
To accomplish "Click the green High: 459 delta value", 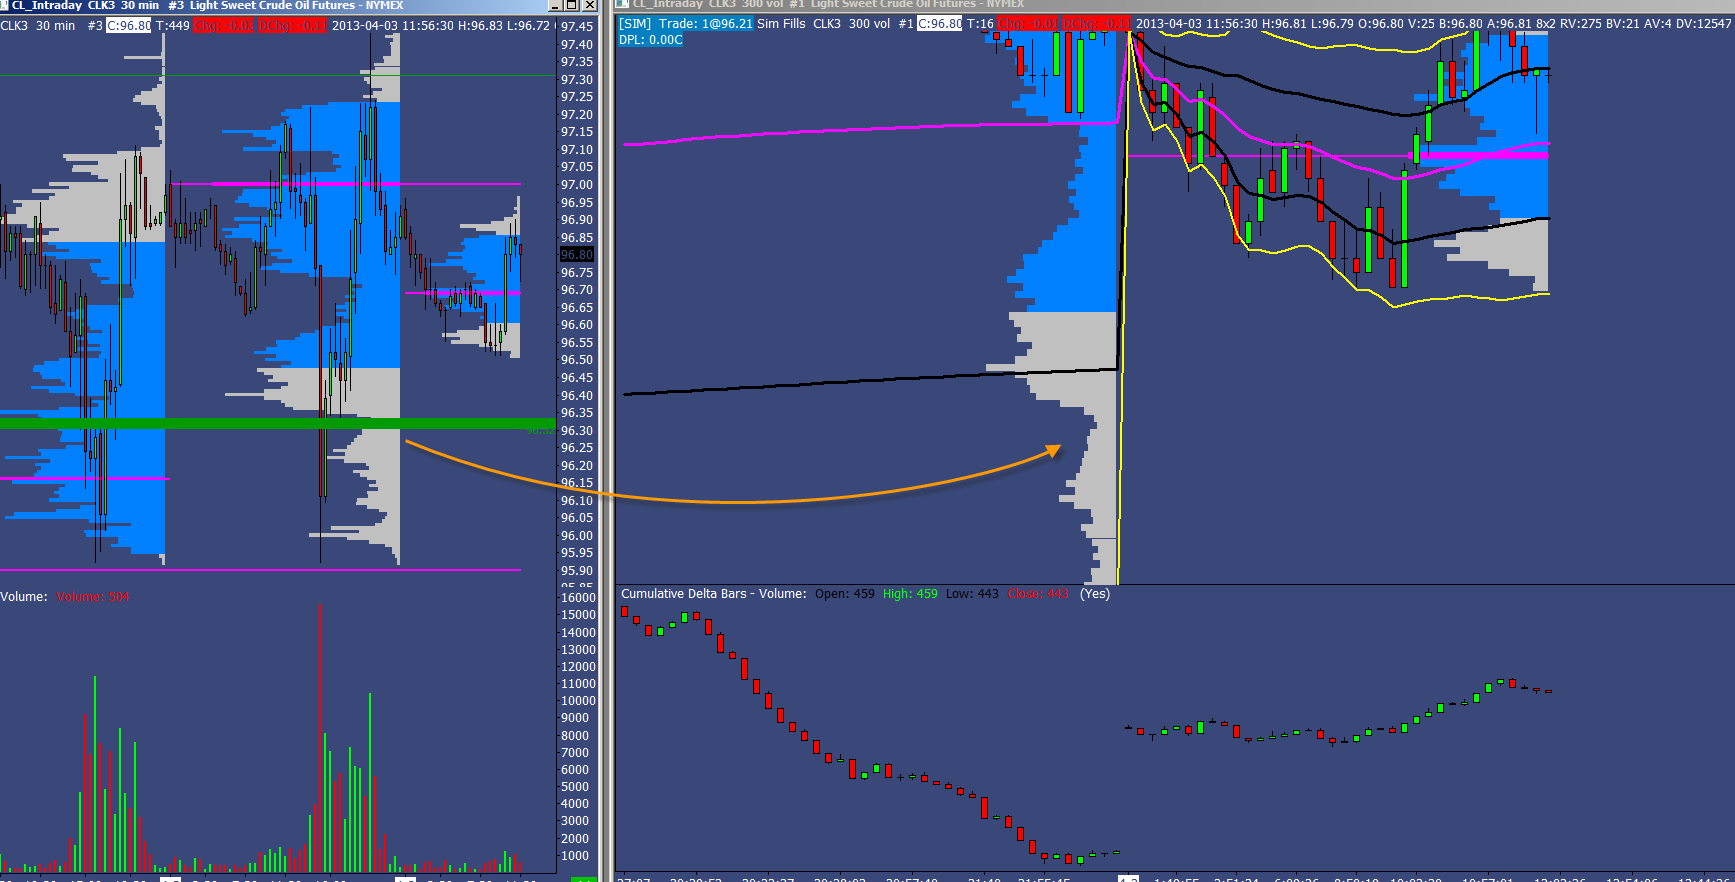I will click(x=910, y=594).
